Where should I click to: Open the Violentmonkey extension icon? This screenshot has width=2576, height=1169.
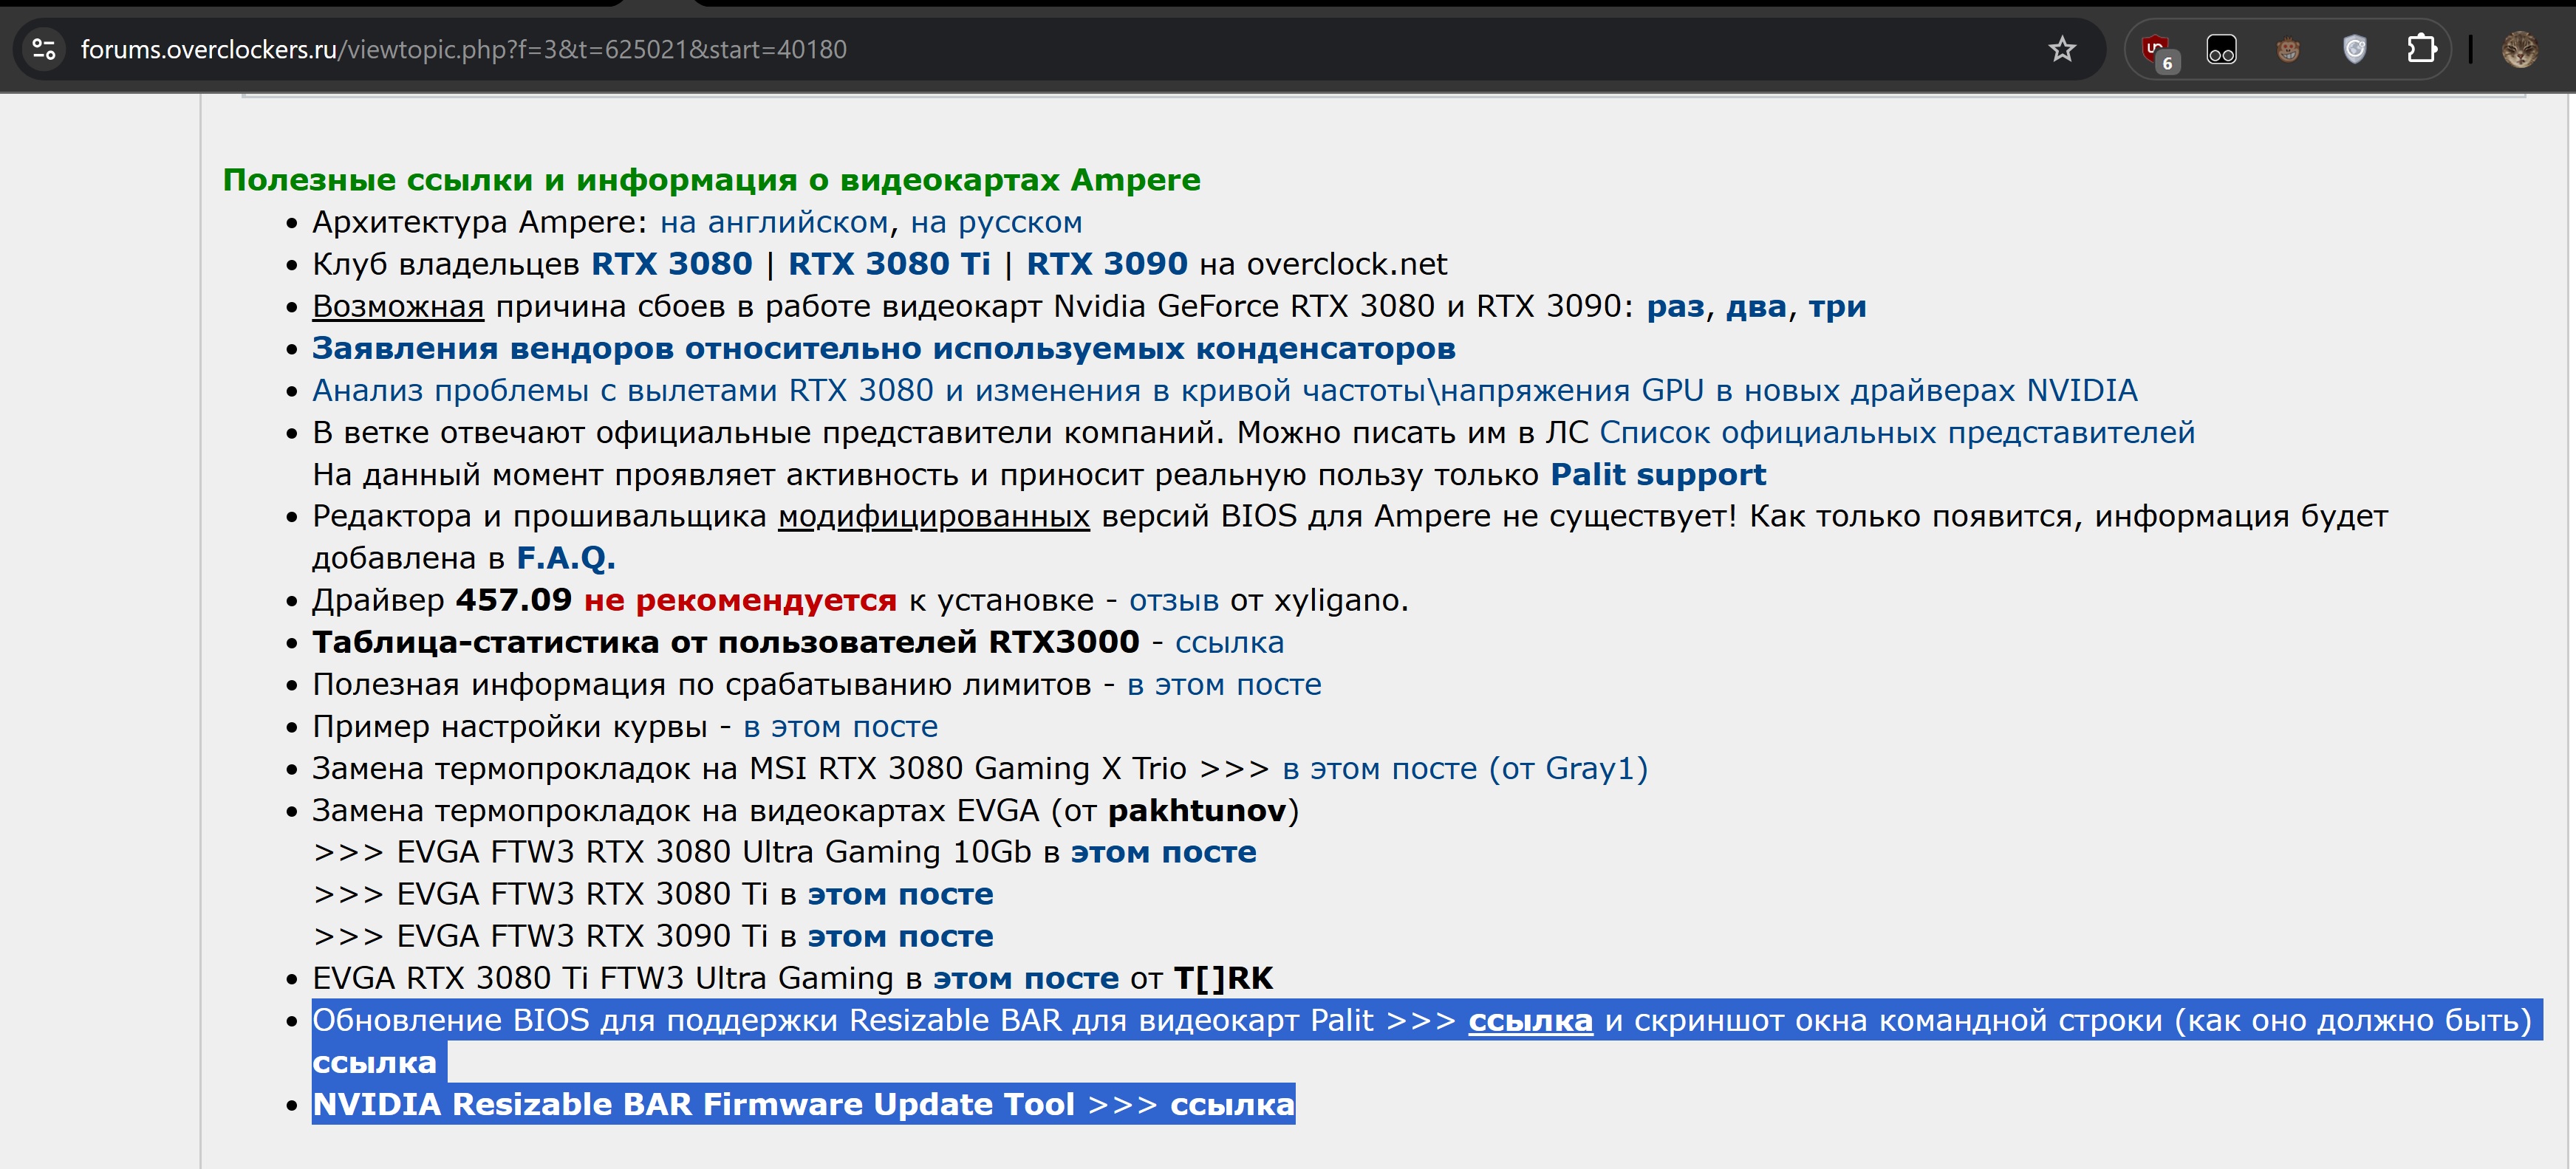coord(2288,49)
